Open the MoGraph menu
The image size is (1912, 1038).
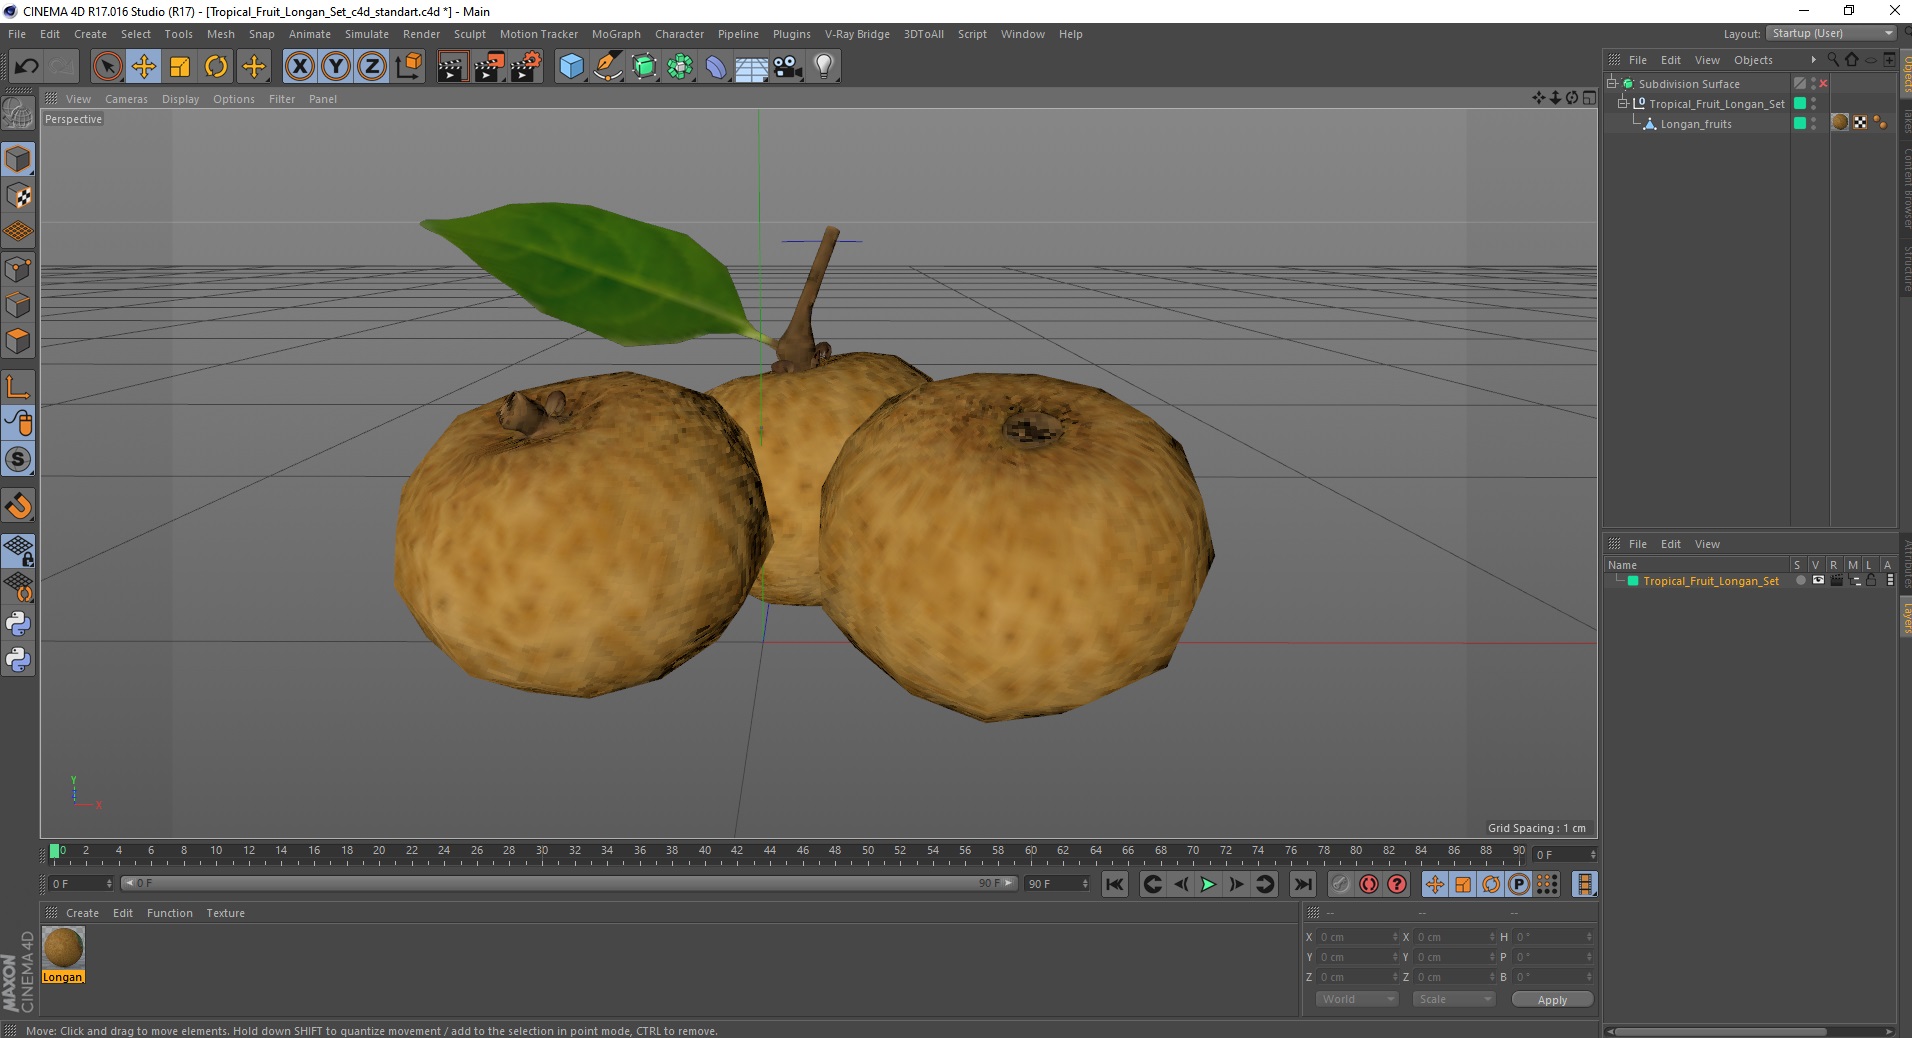coord(616,34)
